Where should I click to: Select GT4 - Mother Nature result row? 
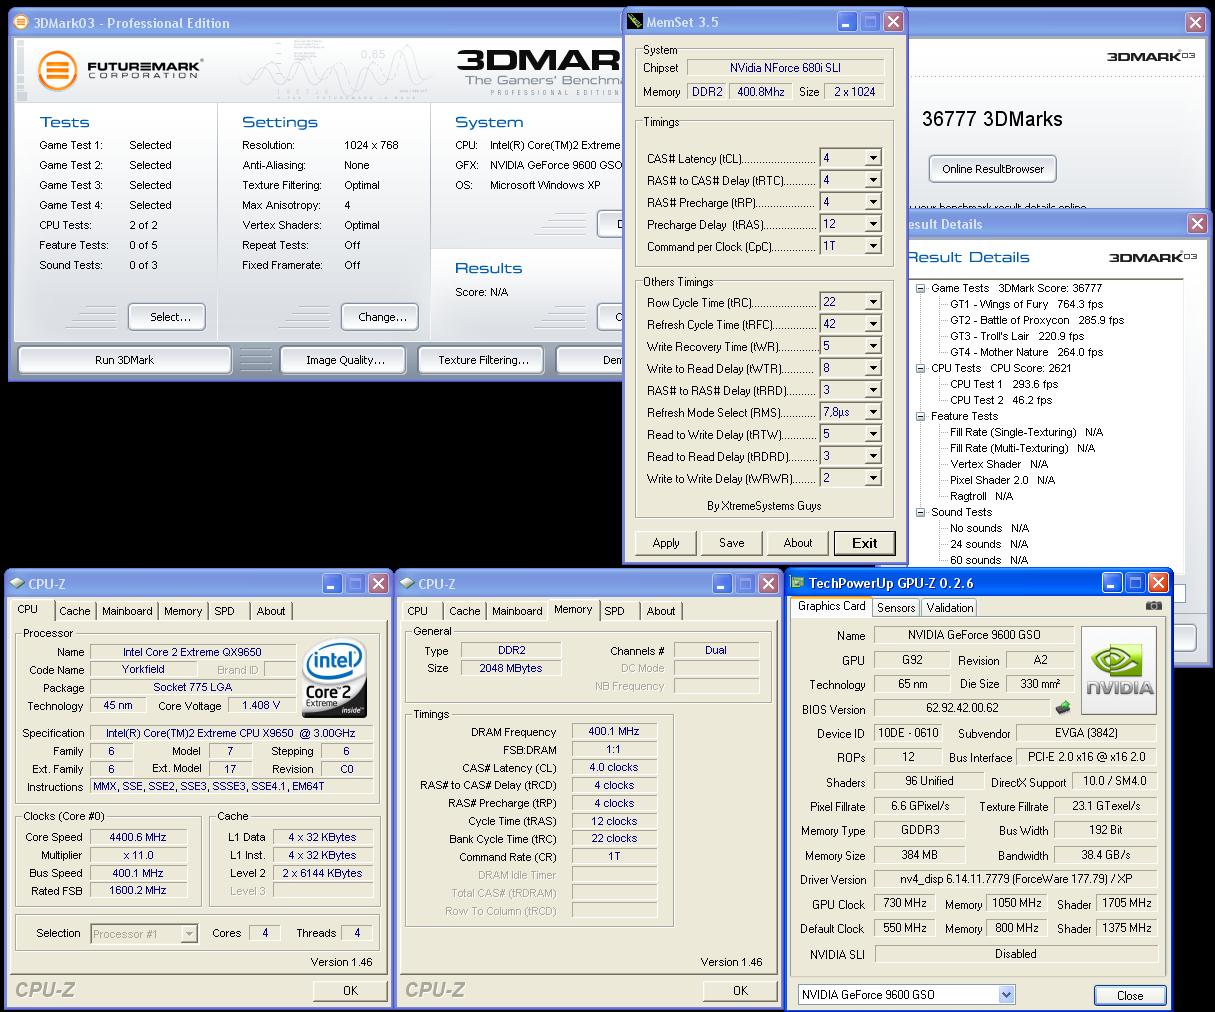coord(1026,352)
